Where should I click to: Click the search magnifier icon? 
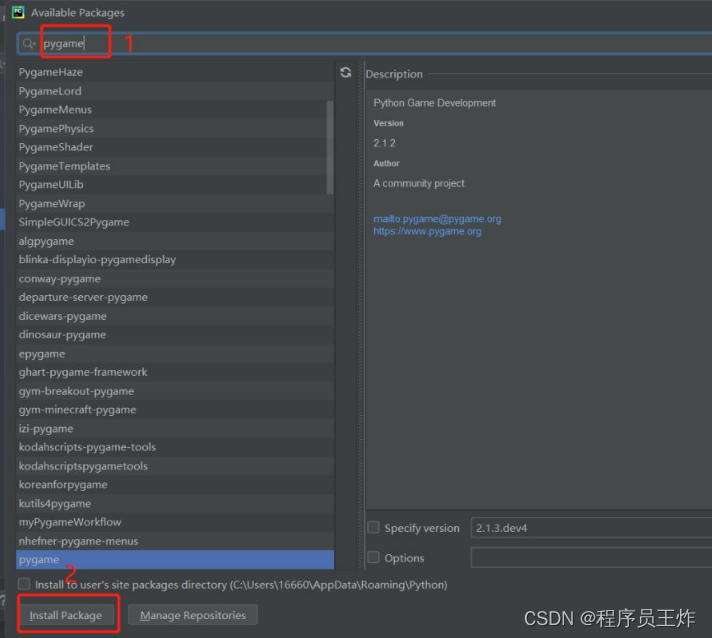[28, 44]
